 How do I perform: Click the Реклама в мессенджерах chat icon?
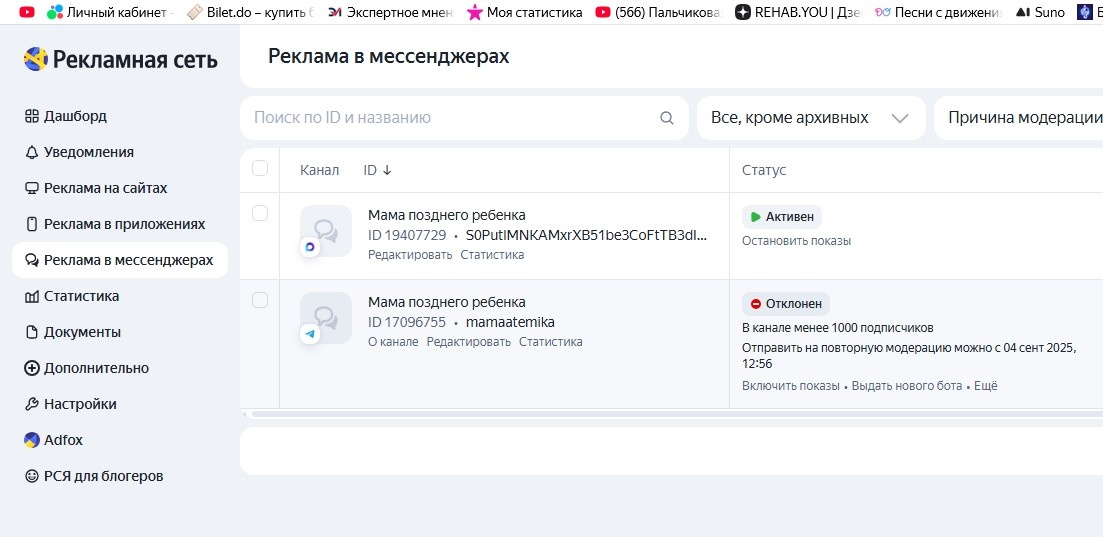32,260
